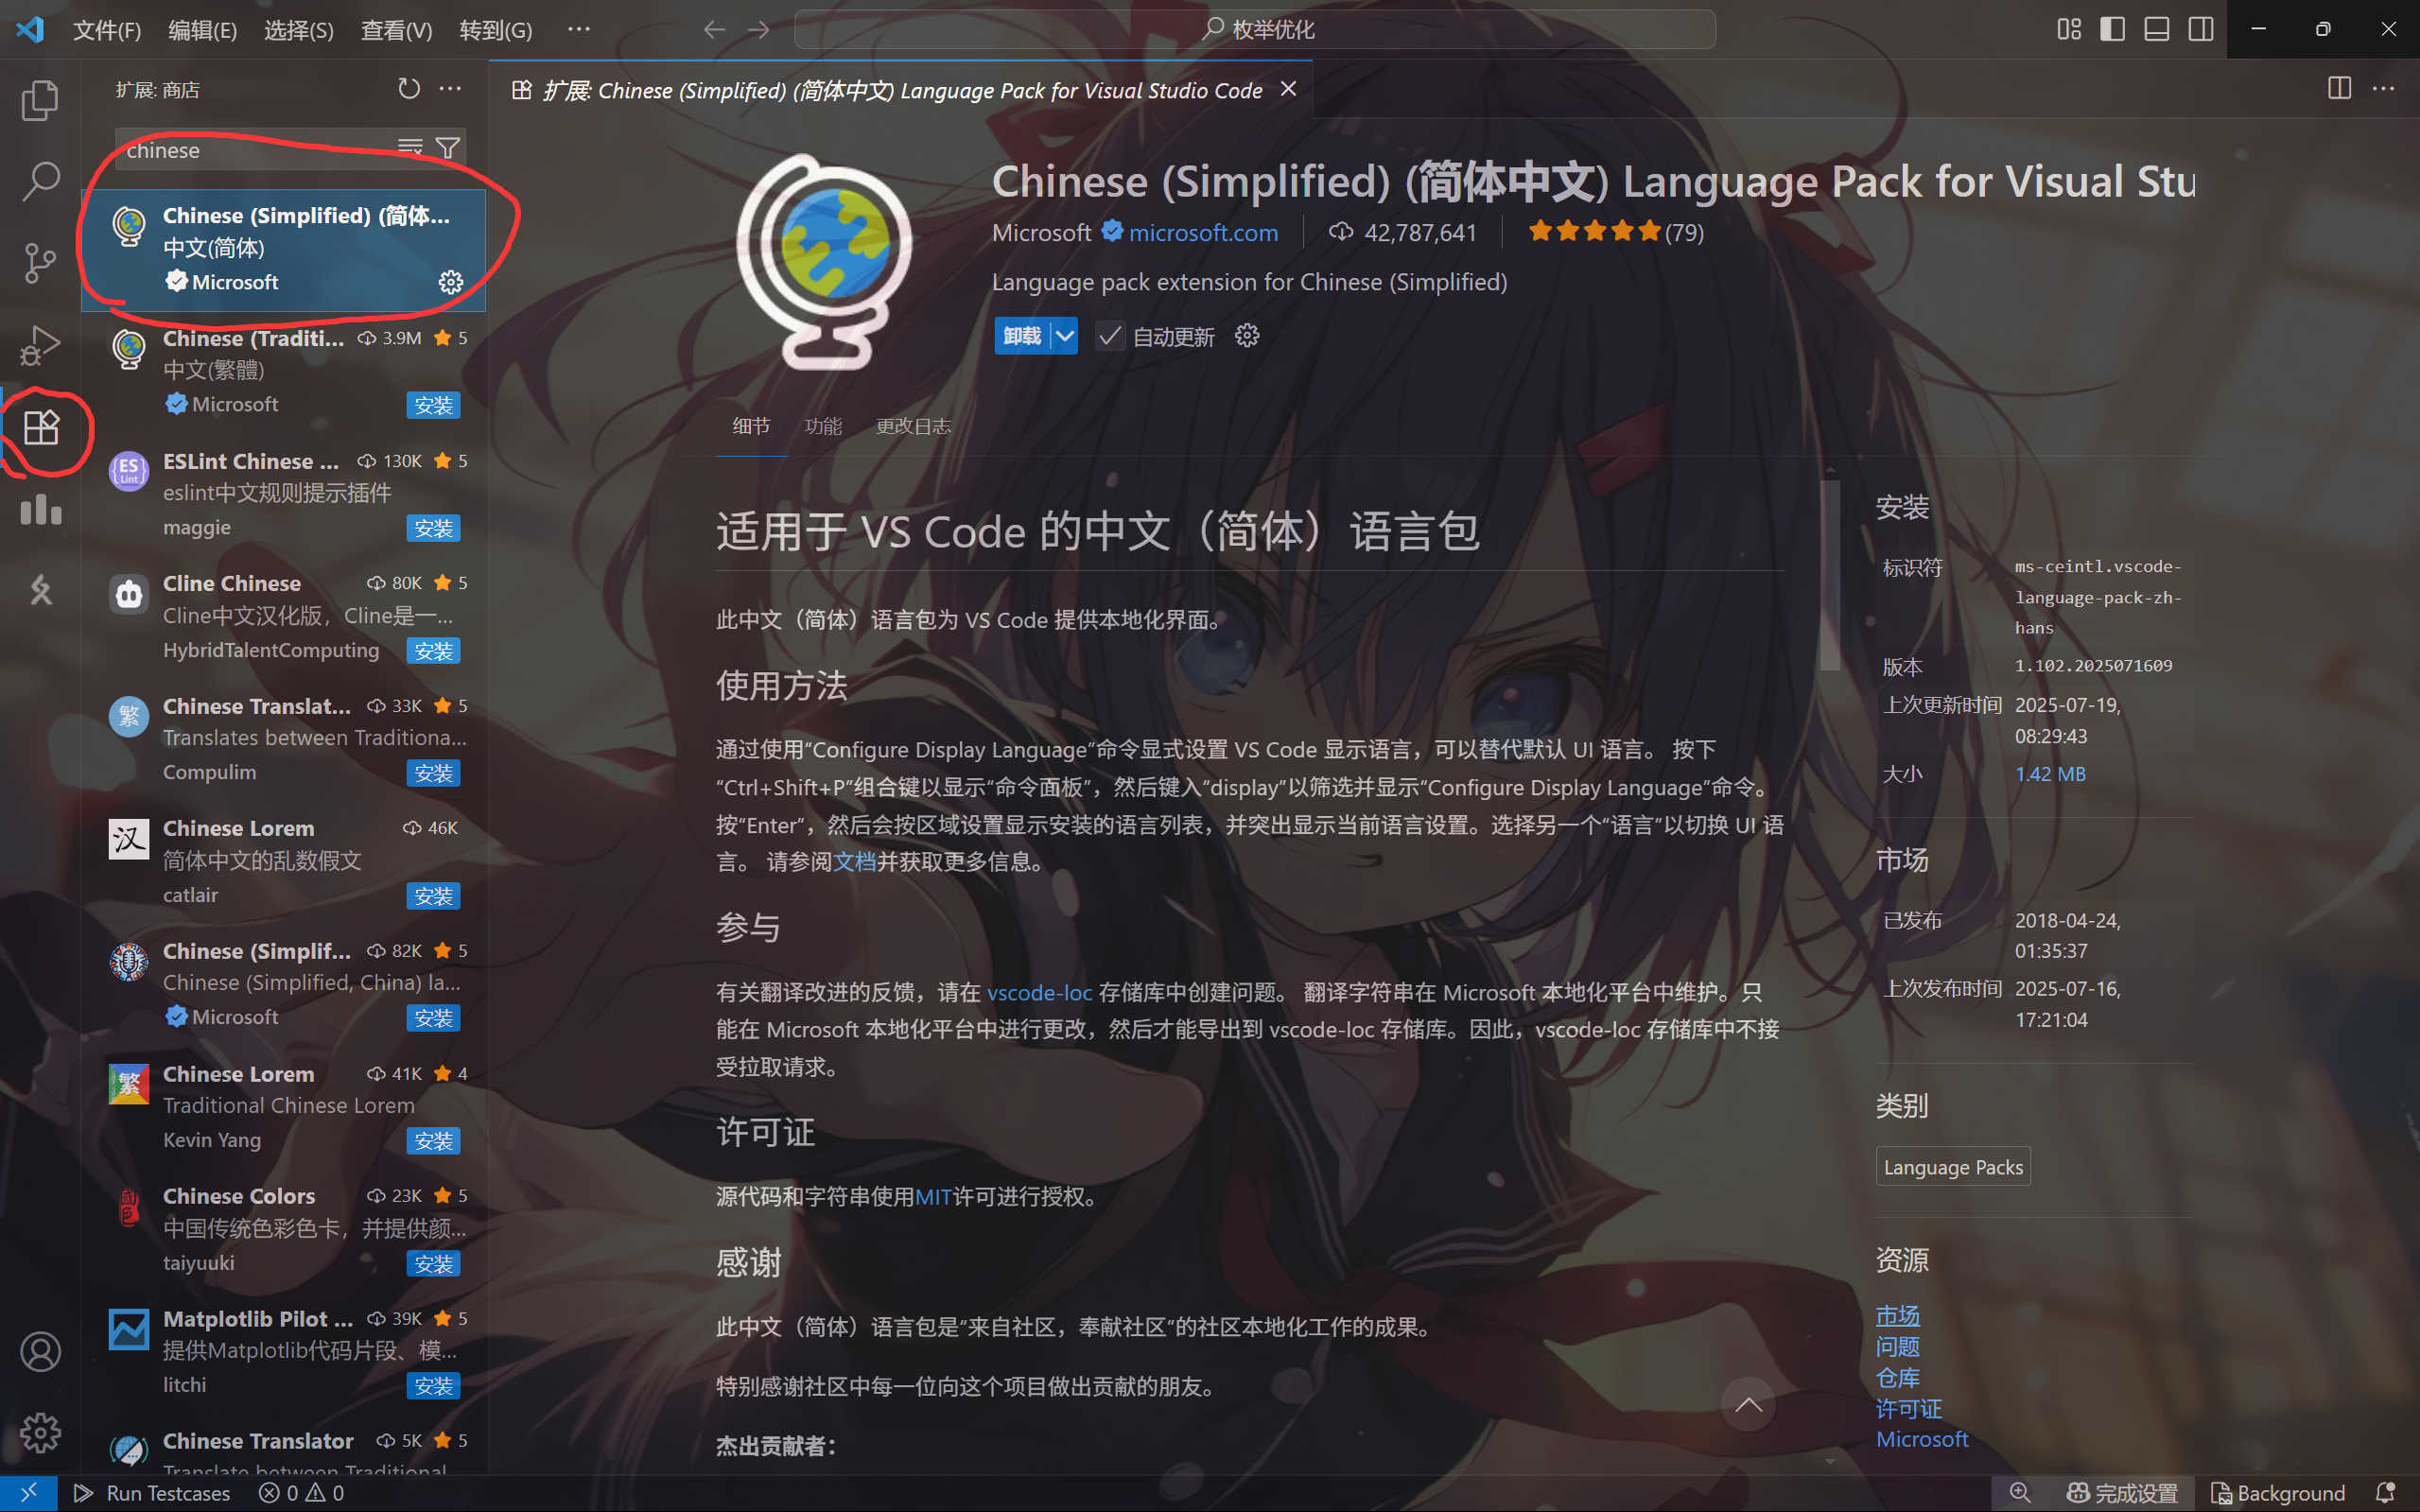Open the Manage gear at the bottom left
The height and width of the screenshot is (1512, 2420).
(40, 1433)
